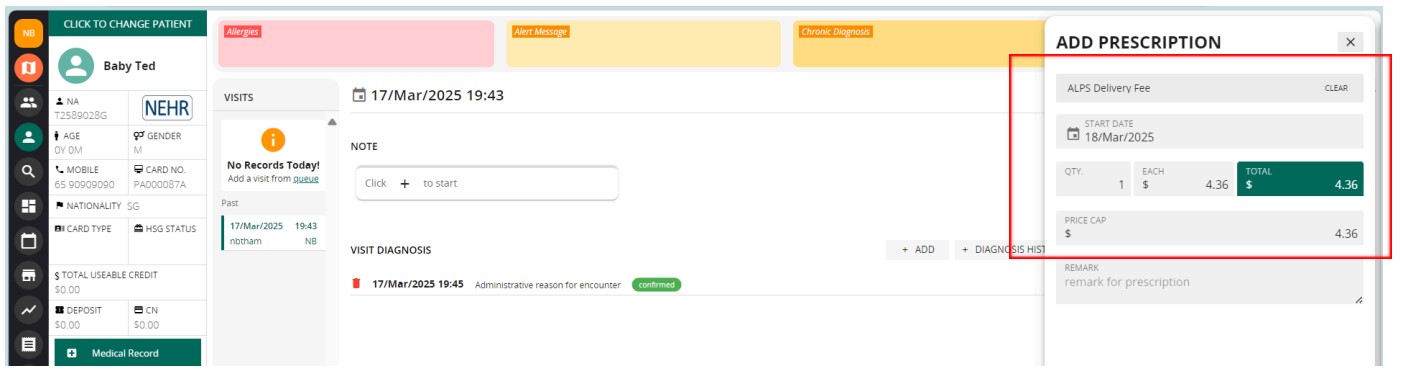Click the calendar icon beside visit date heading
The height and width of the screenshot is (386, 1407).
[359, 95]
